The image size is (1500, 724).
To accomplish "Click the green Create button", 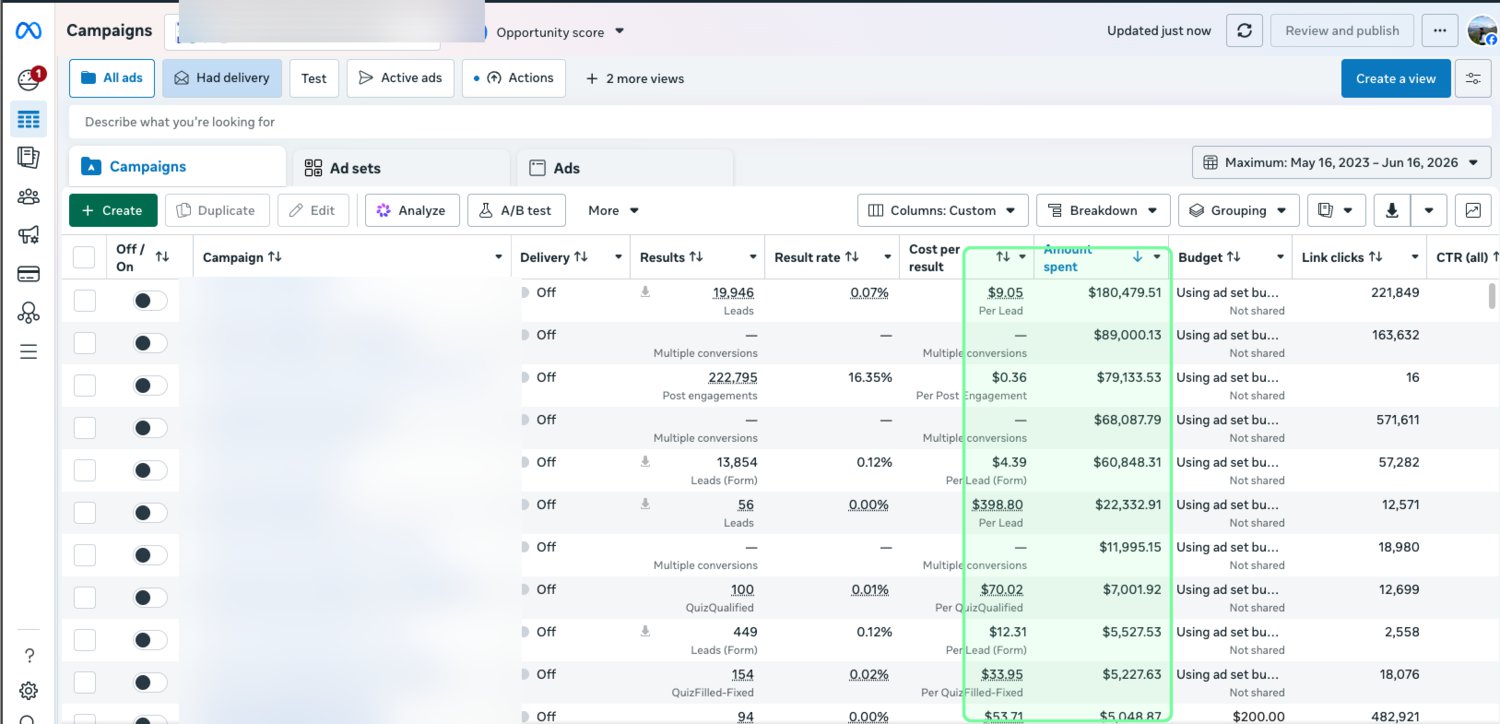I will tap(113, 211).
